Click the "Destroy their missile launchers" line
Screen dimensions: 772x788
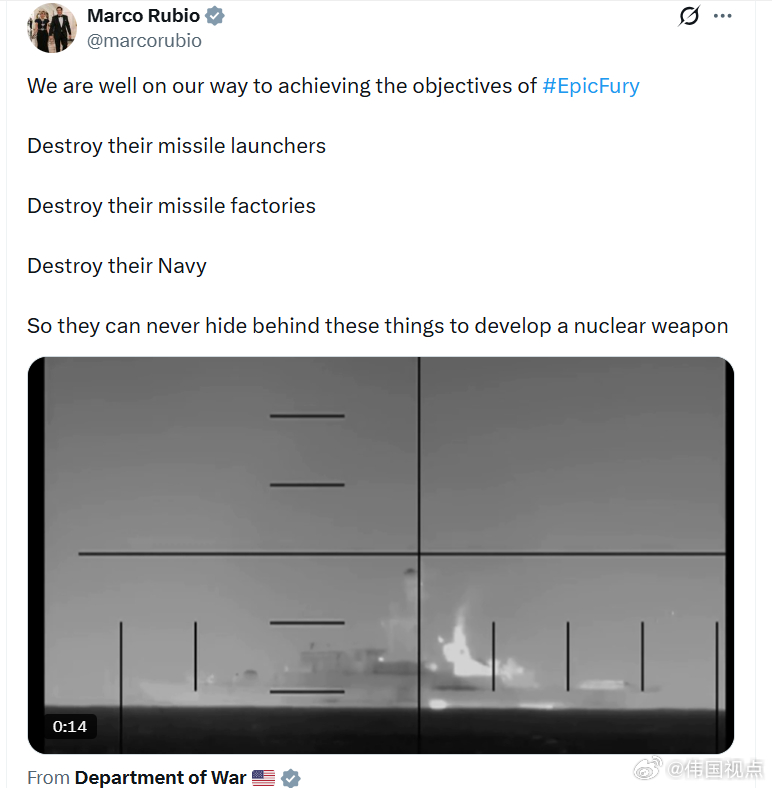pyautogui.click(x=176, y=145)
